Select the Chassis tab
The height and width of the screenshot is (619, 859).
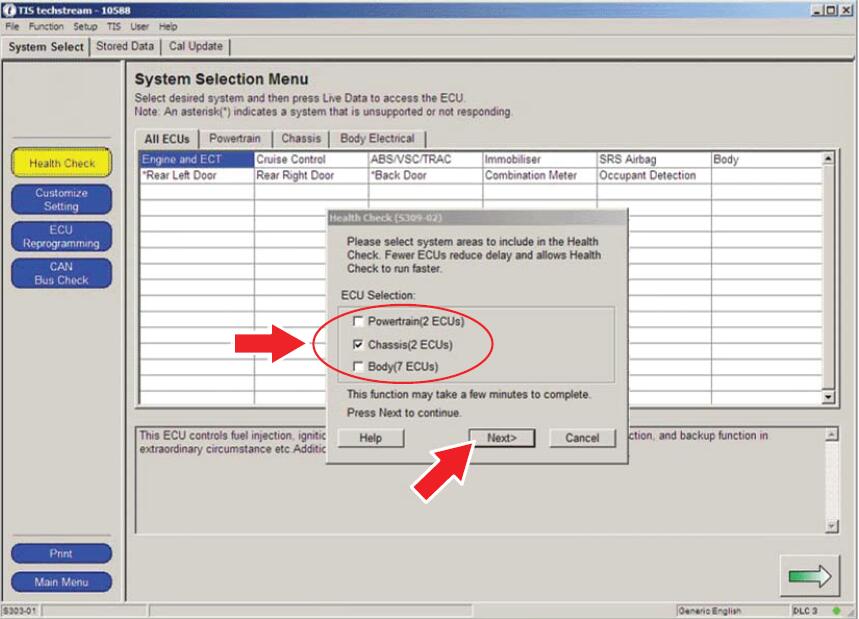(301, 138)
